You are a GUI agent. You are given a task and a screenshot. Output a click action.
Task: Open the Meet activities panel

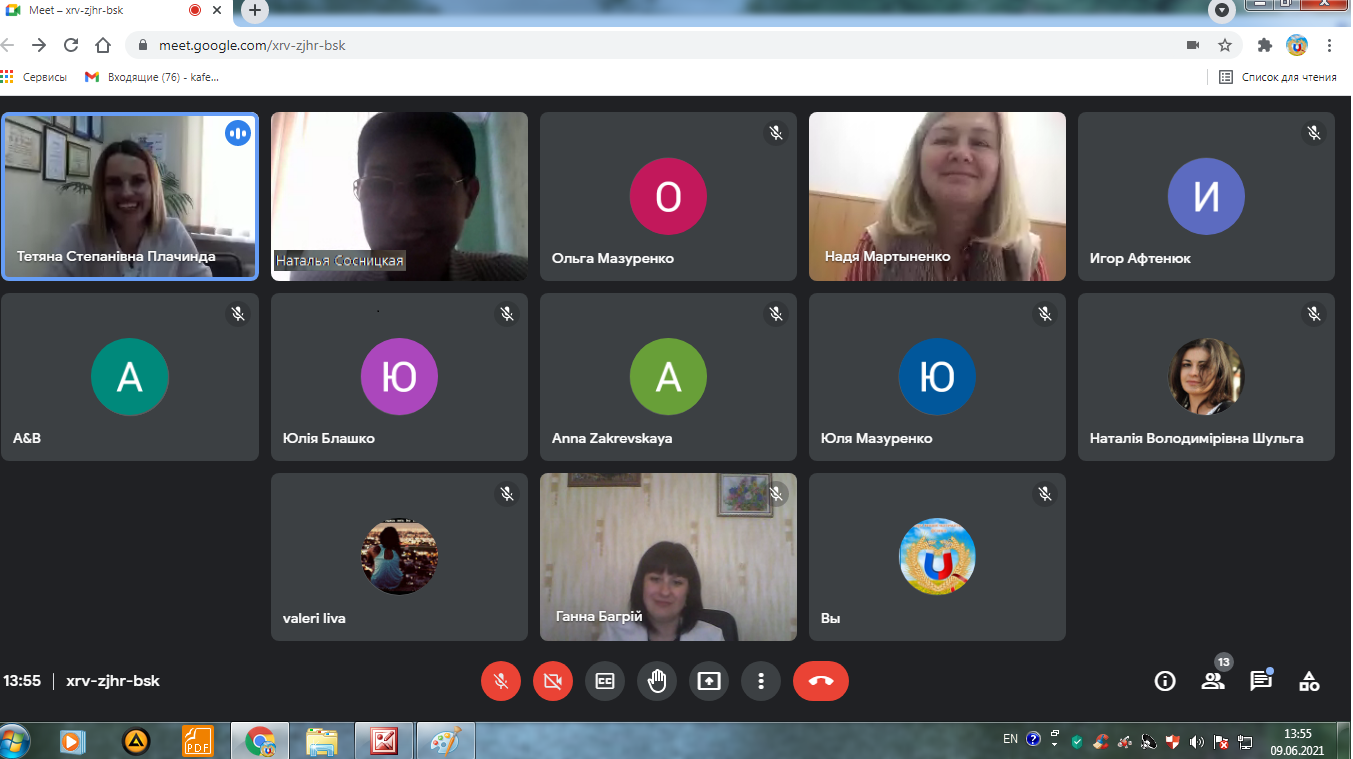[x=1309, y=681]
